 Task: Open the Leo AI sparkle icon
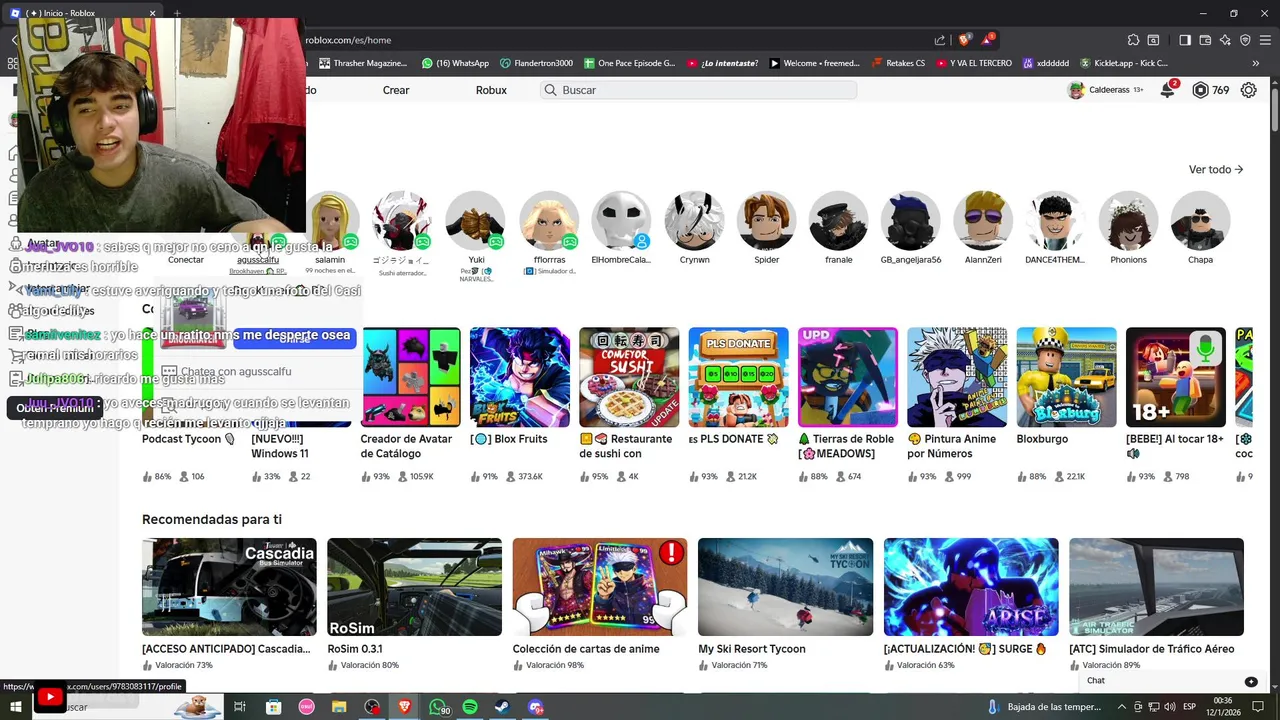click(x=1225, y=40)
